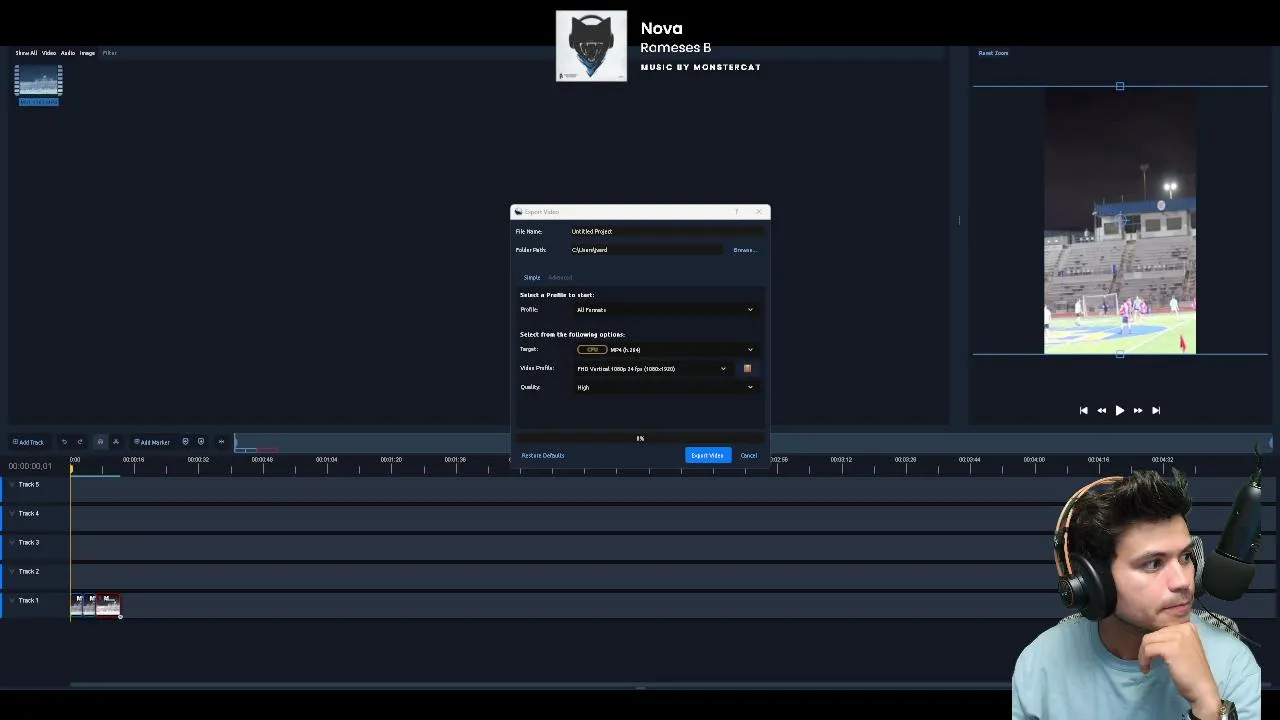Image resolution: width=1280 pixels, height=720 pixels.
Task: Rewind the preview playback
Action: [1101, 410]
